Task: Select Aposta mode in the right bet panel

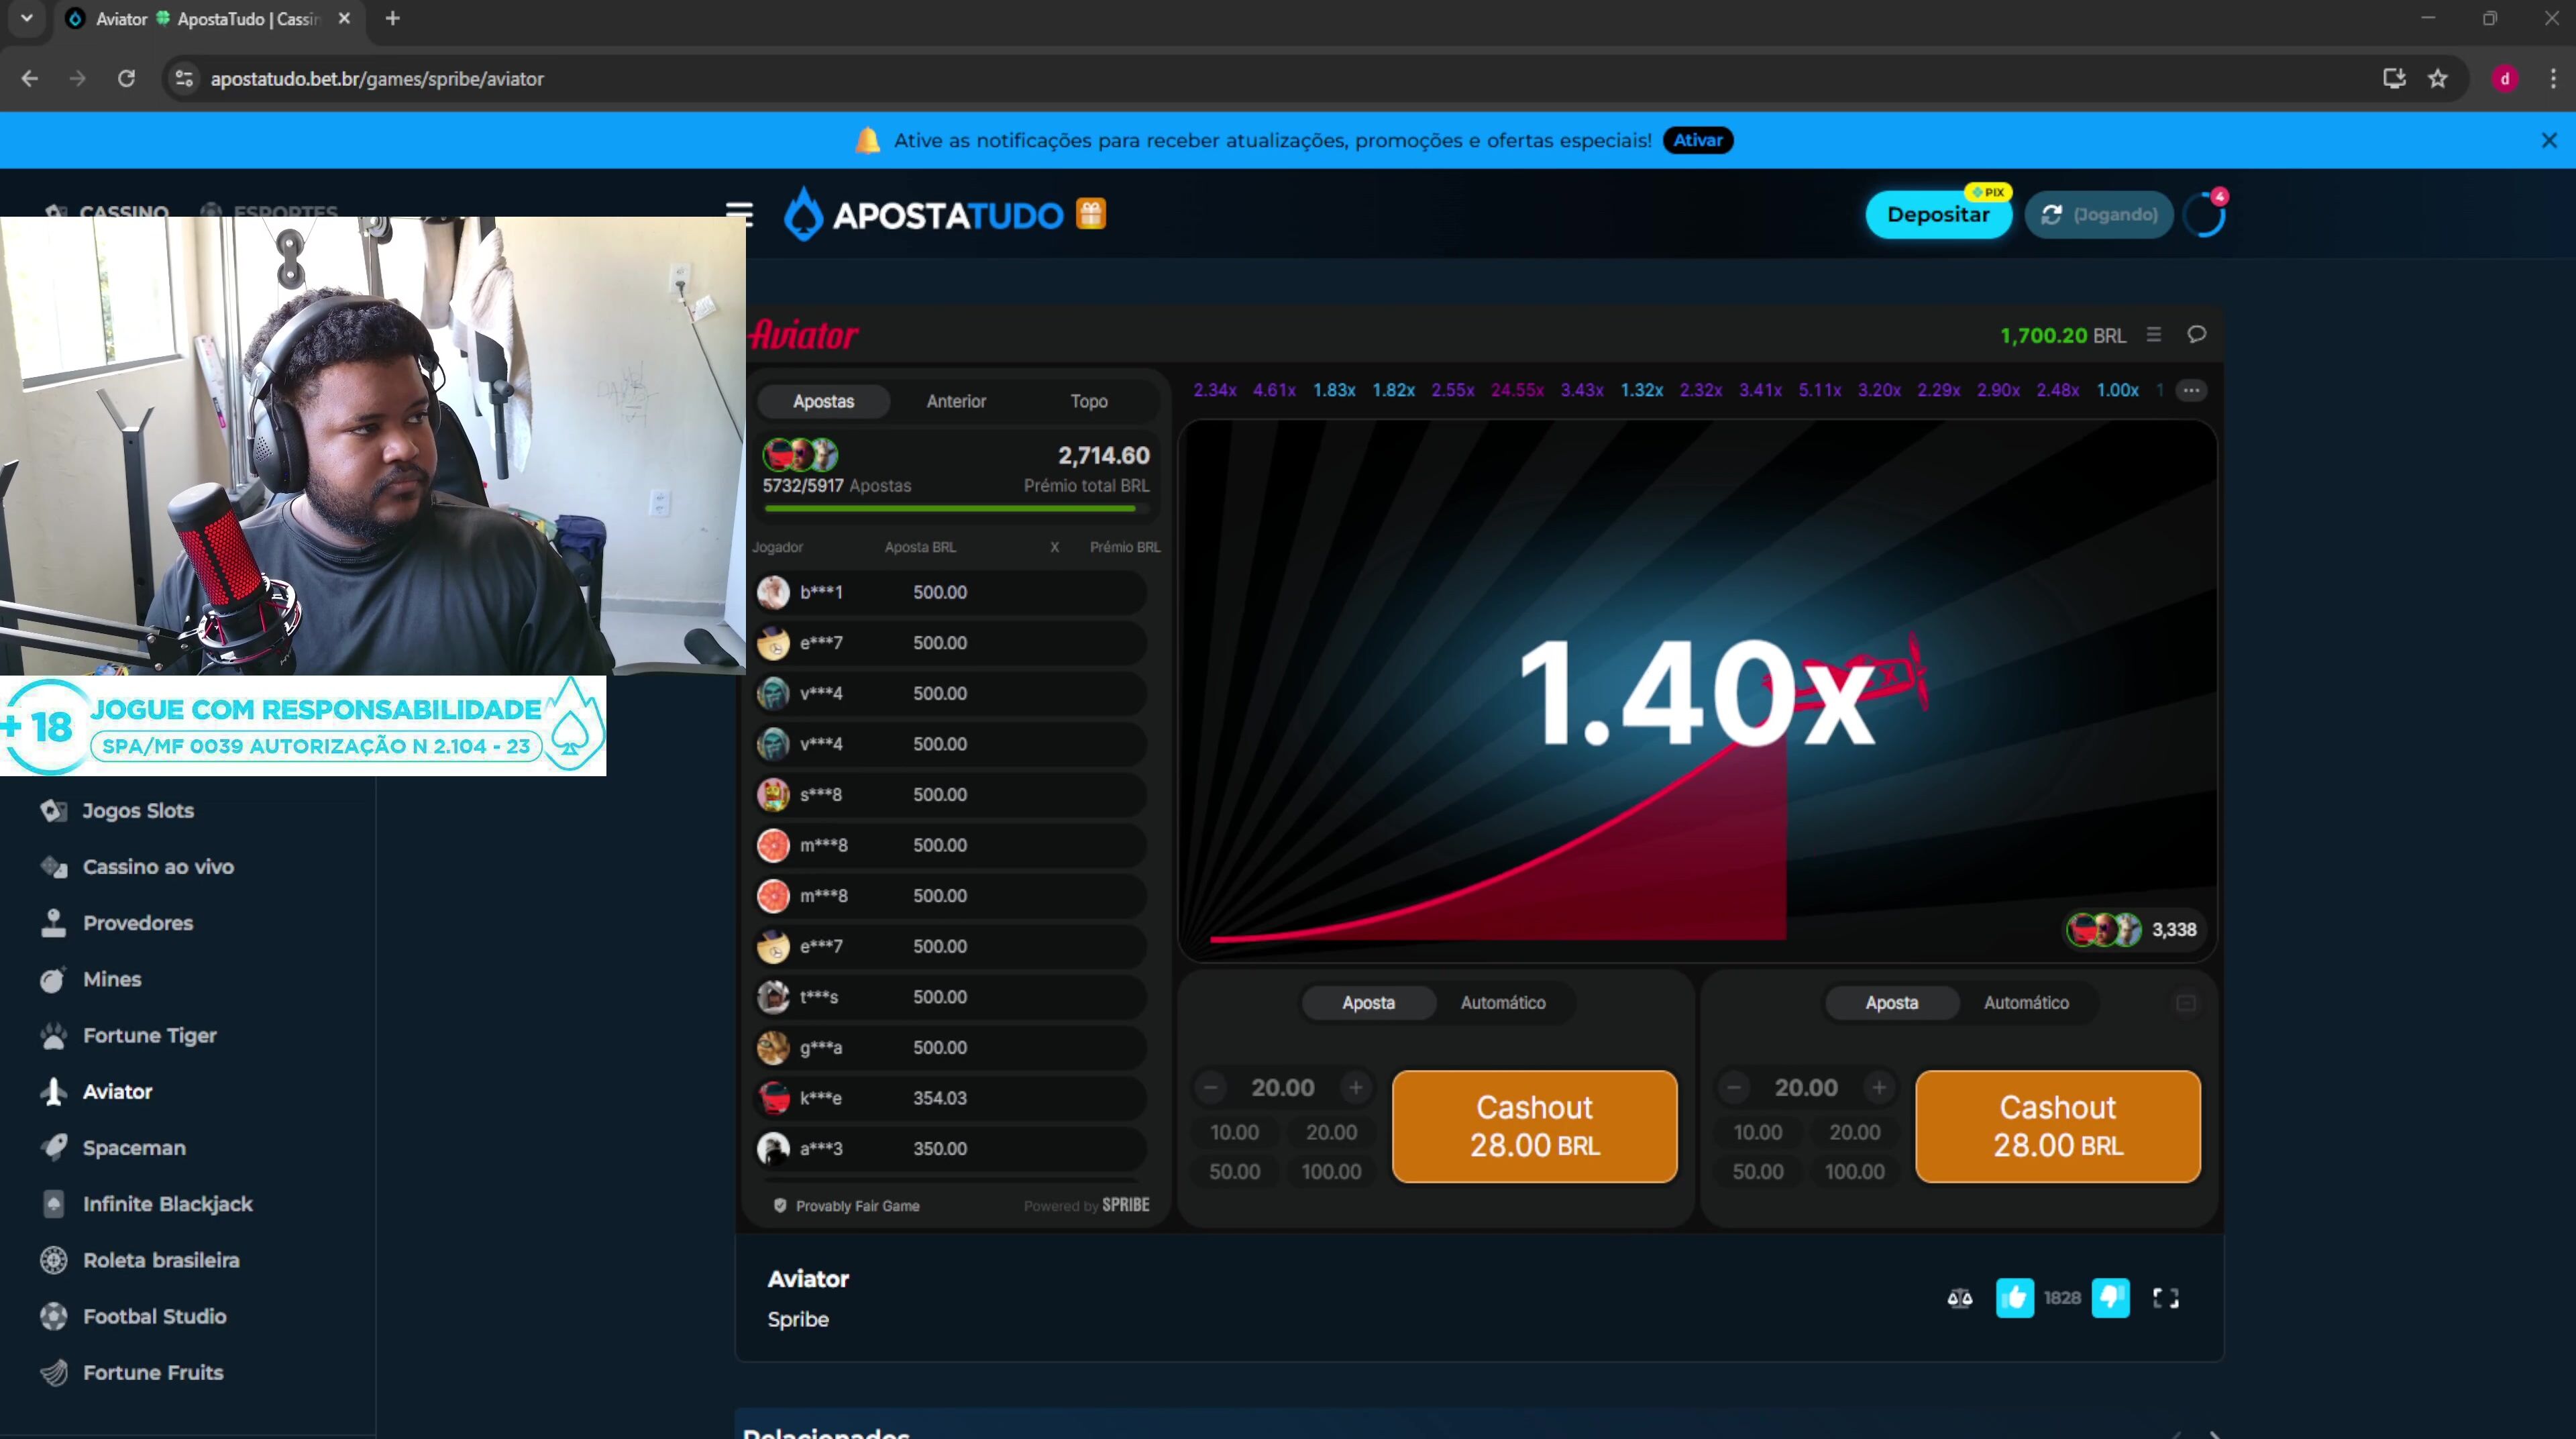Action: tap(1891, 1003)
